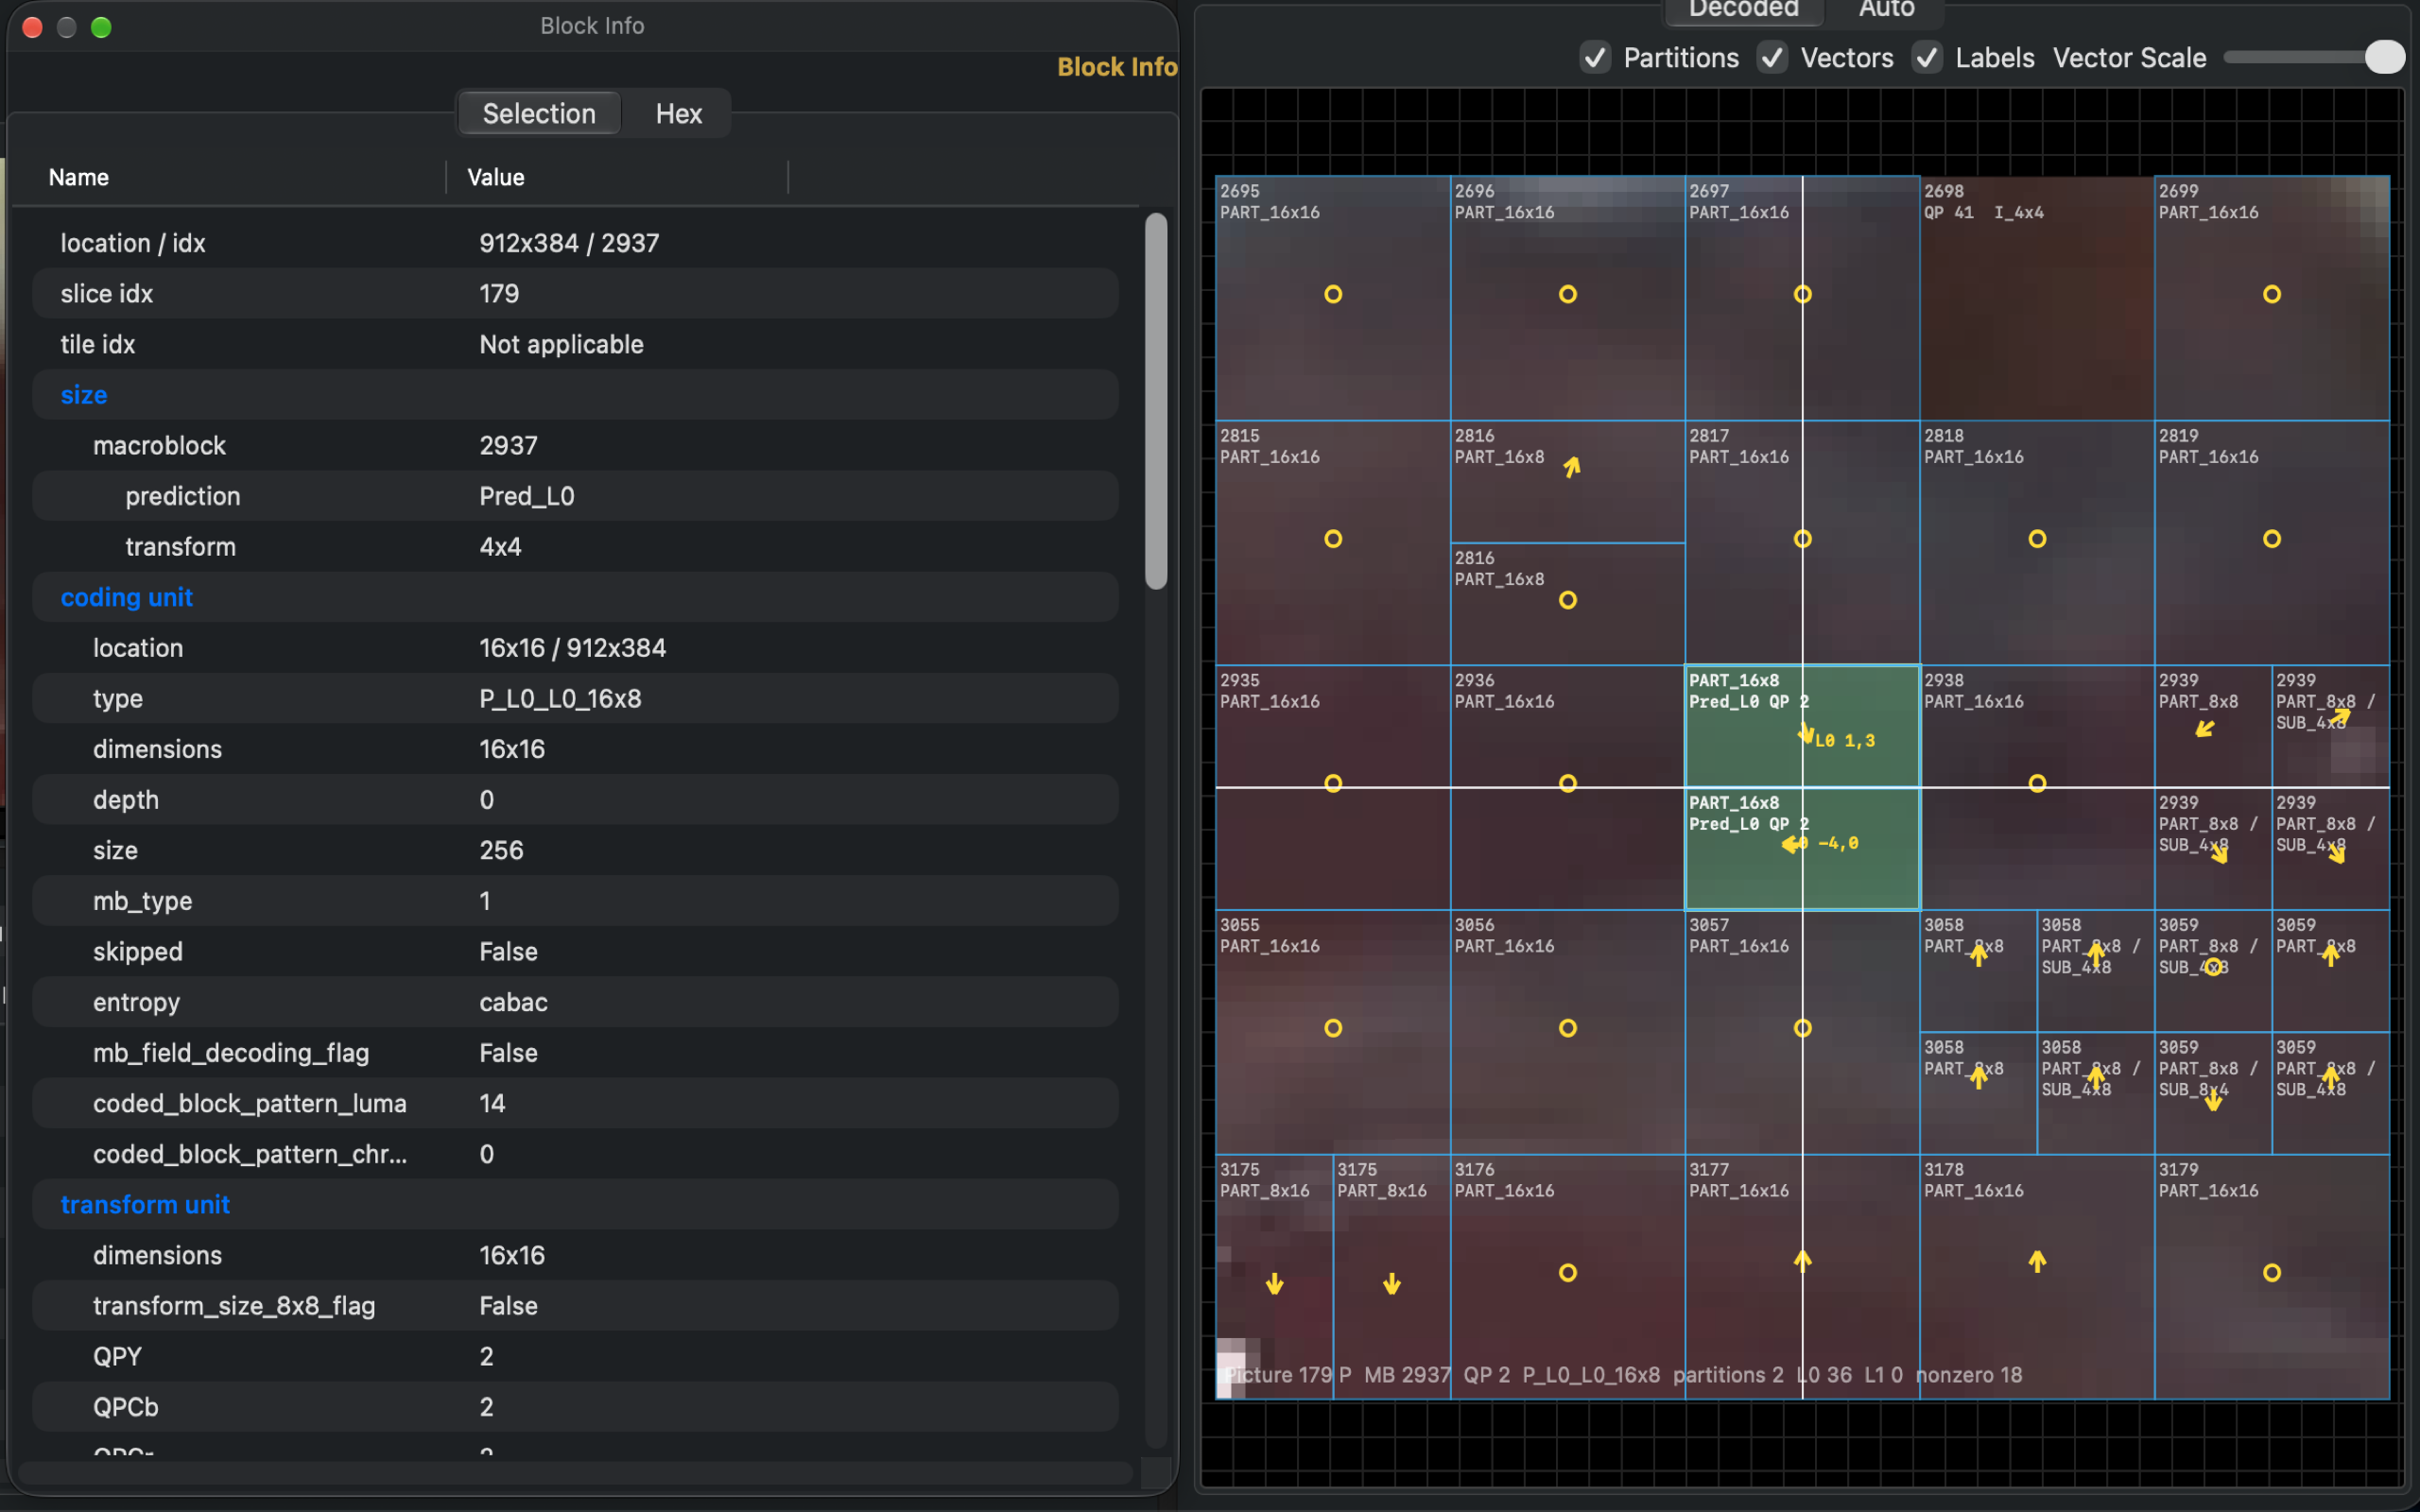Viewport: 2420px width, 1512px height.
Task: Click the location / idx row
Action: [575, 243]
